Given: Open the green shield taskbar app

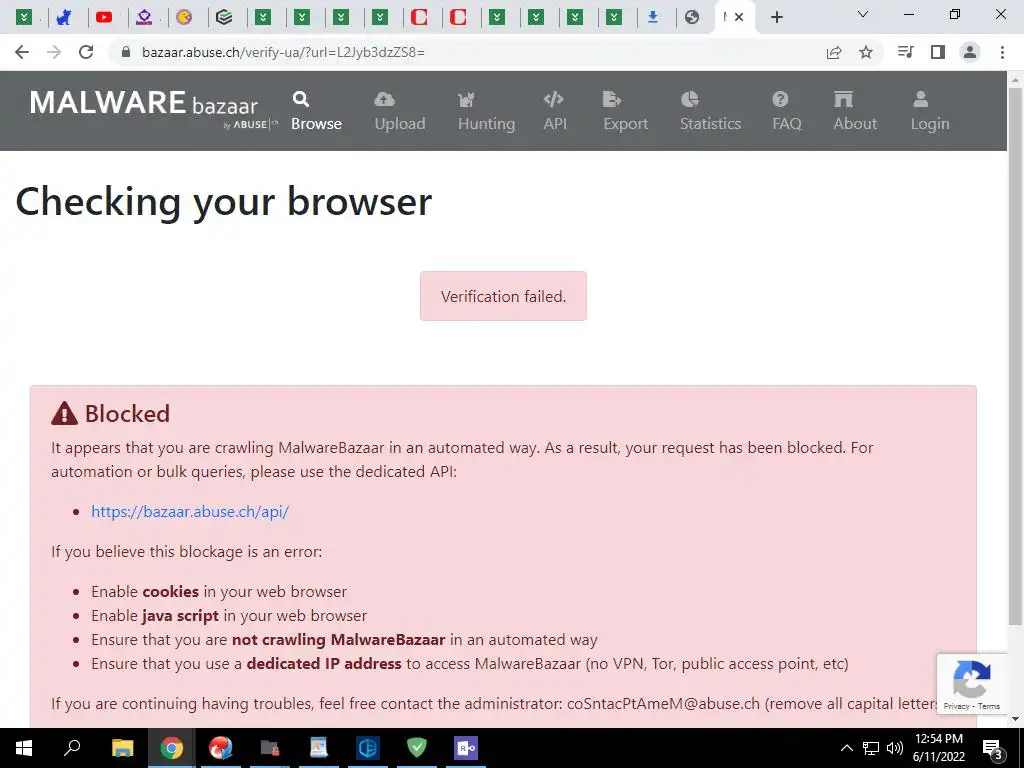Looking at the screenshot, I should [x=417, y=748].
